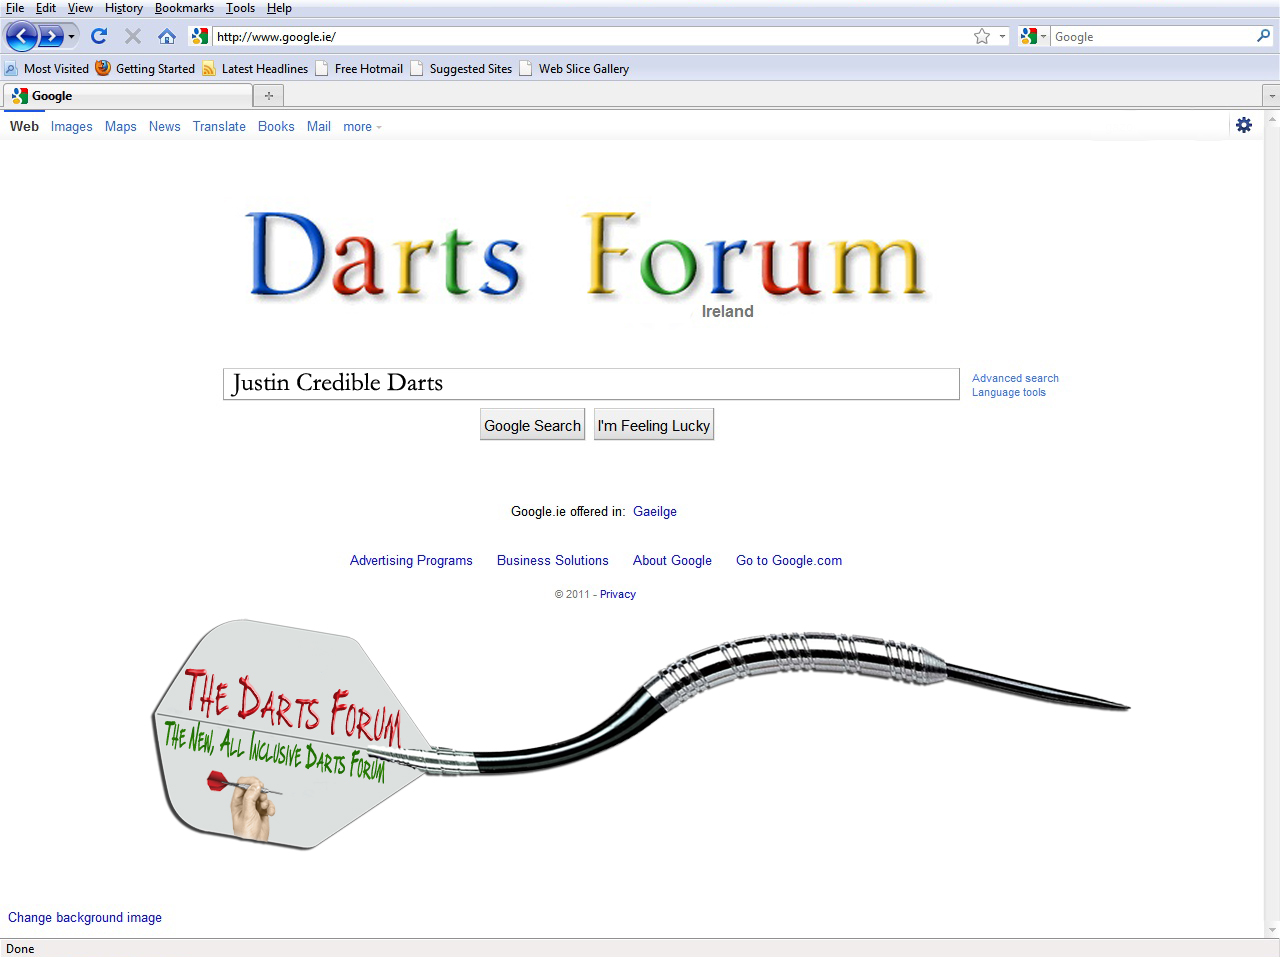Open the File menu
The width and height of the screenshot is (1280, 957).
pyautogui.click(x=15, y=8)
